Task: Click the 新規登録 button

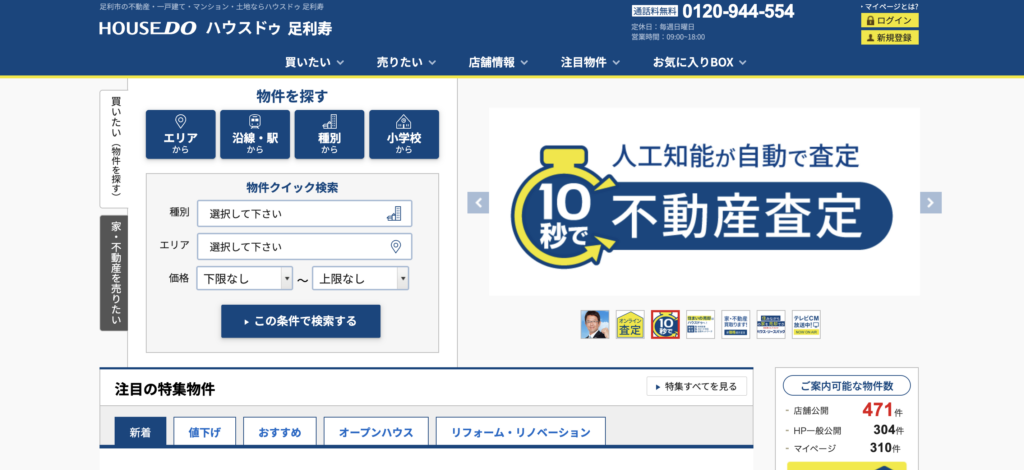Action: click(889, 37)
